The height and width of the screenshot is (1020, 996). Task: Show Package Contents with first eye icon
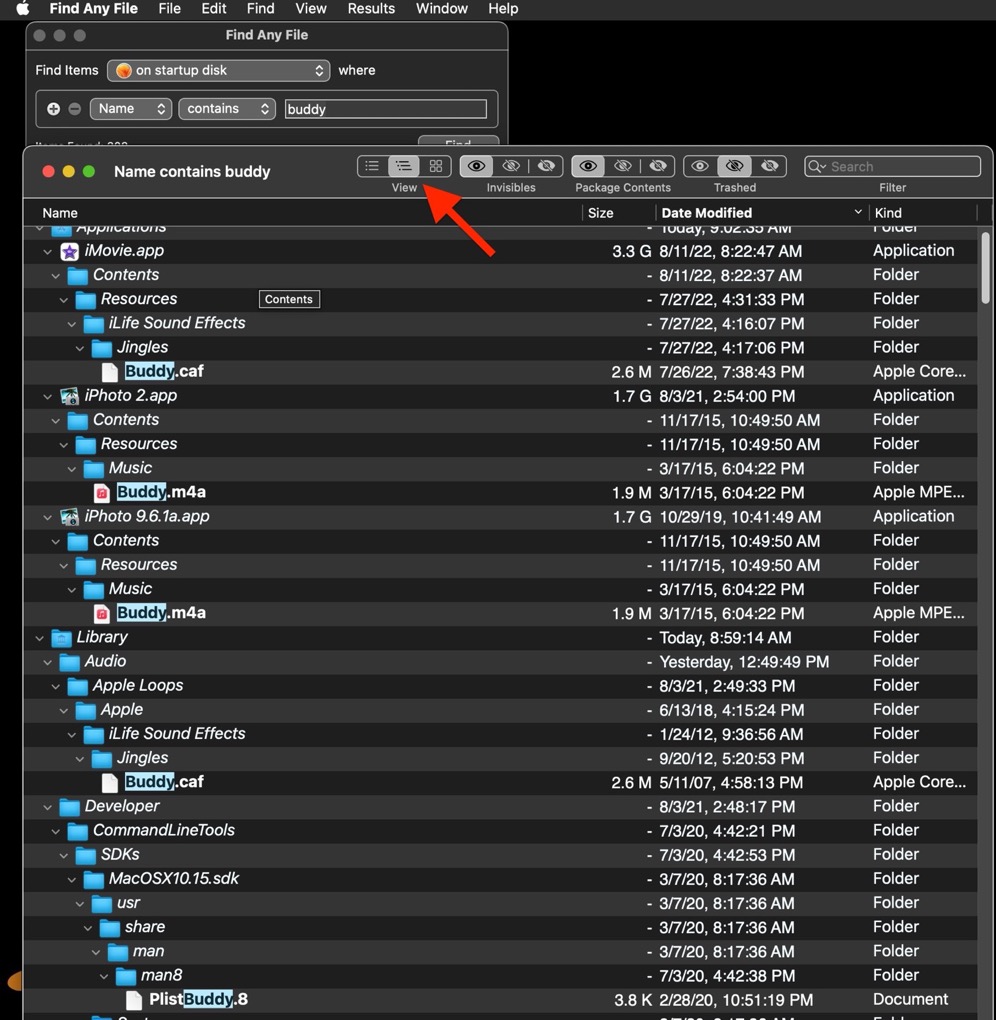[x=588, y=166]
